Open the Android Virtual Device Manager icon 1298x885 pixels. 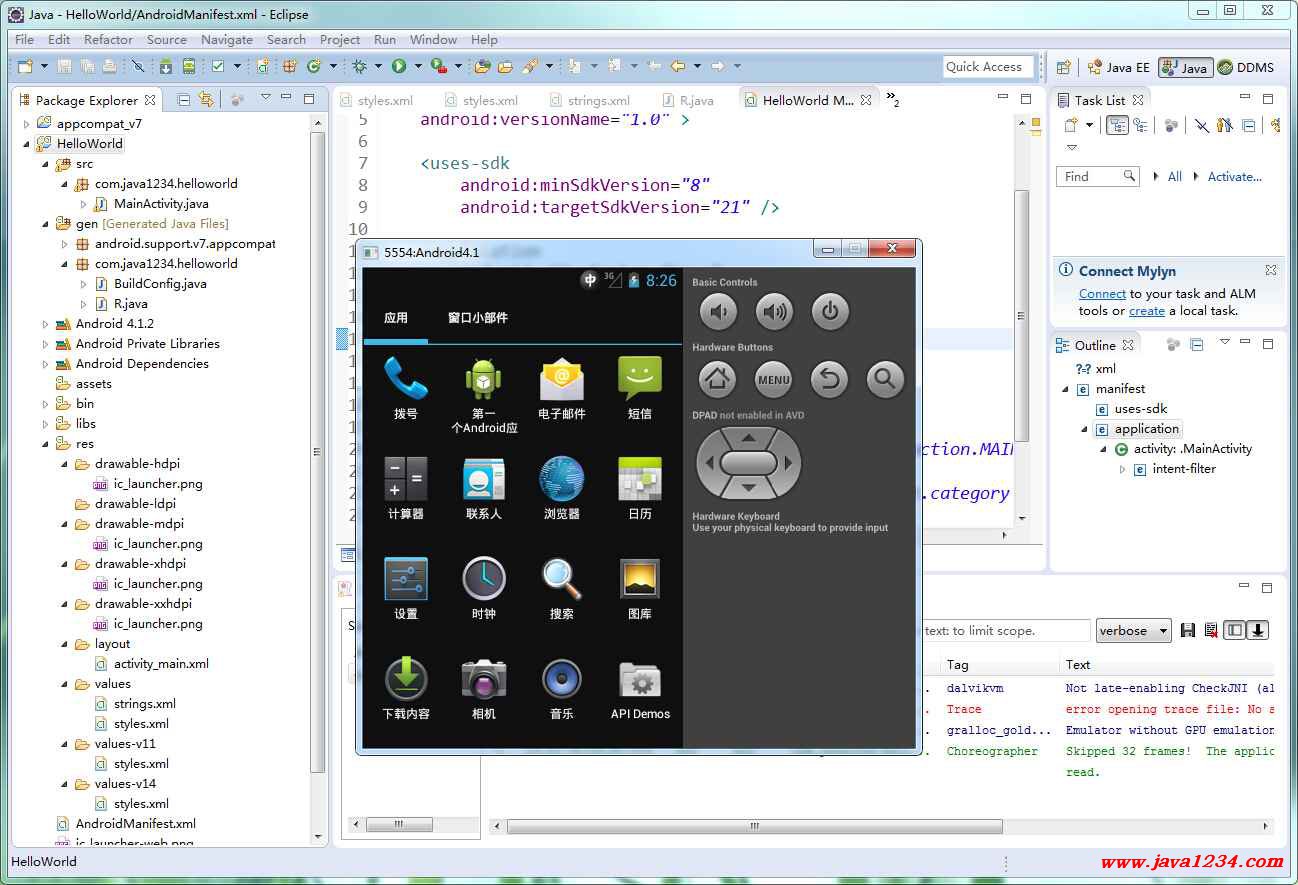click(x=188, y=66)
